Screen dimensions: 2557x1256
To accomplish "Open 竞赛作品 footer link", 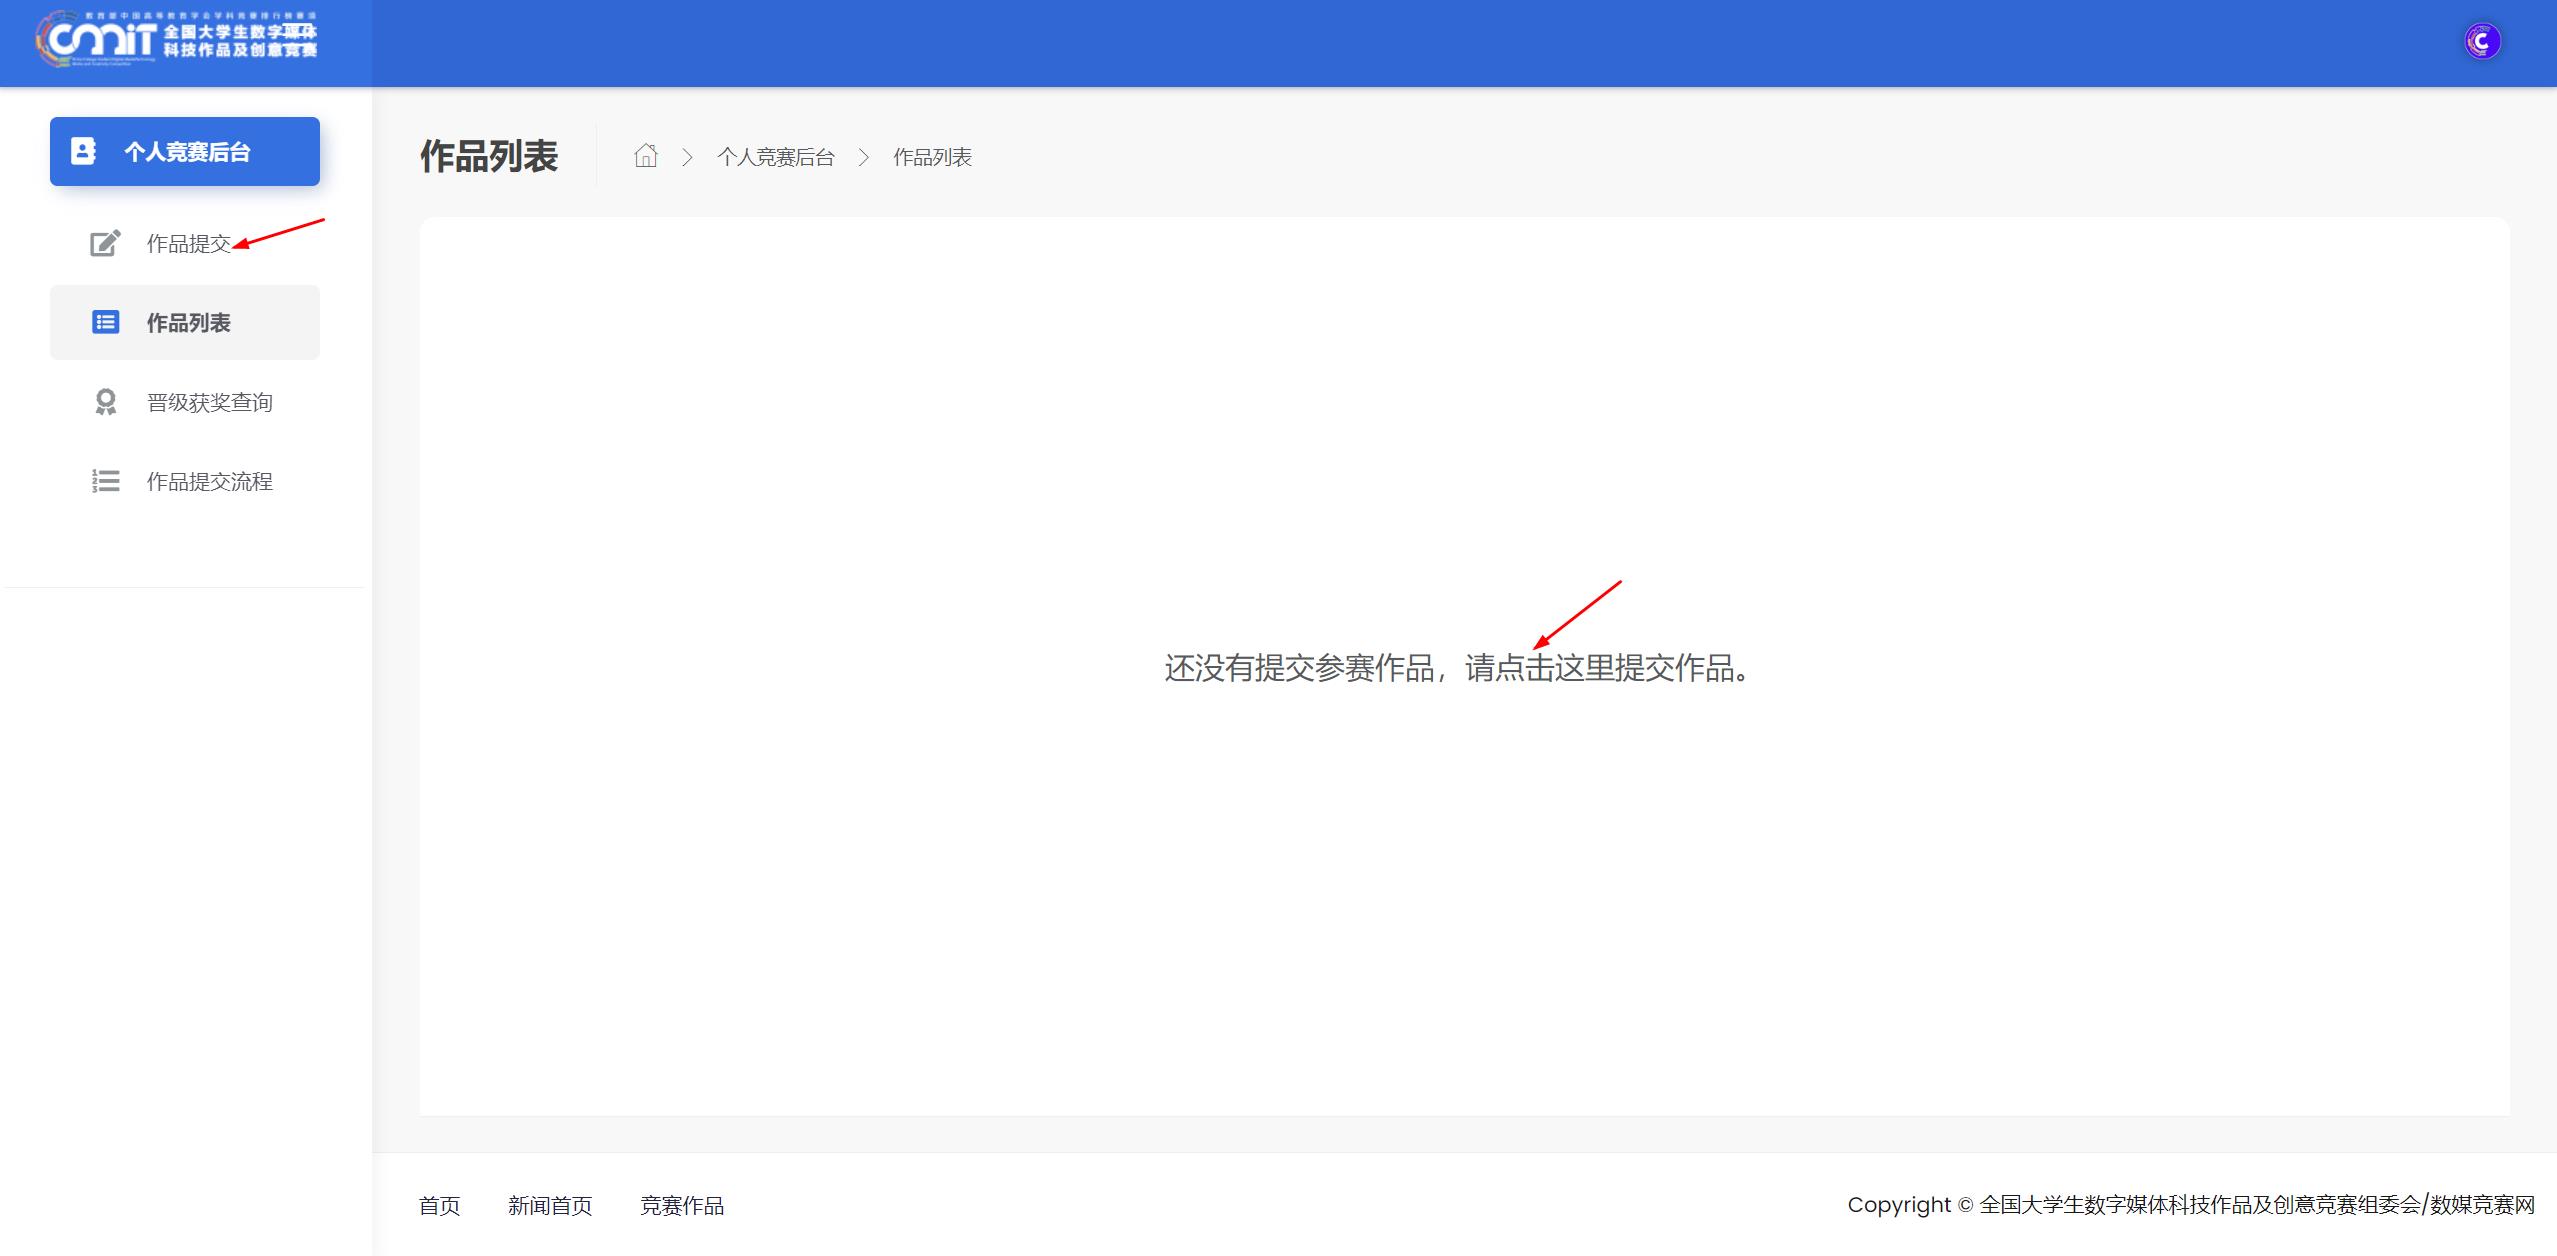I will 681,1206.
